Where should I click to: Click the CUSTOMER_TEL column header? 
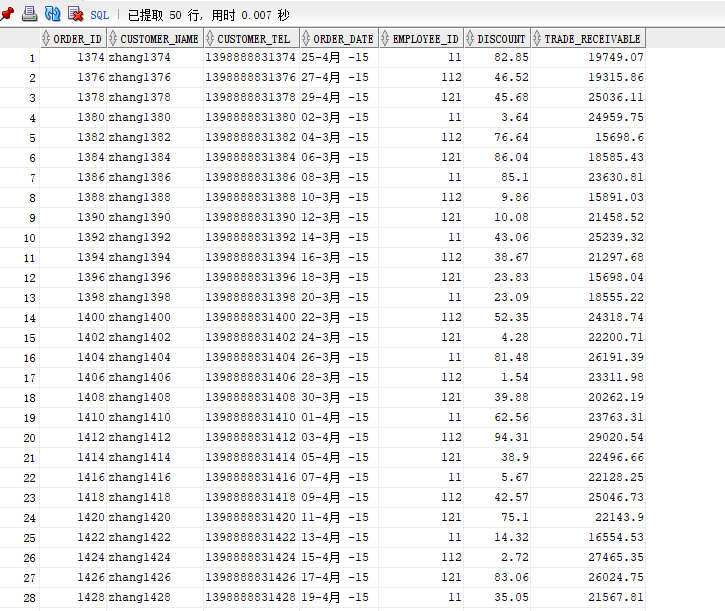pos(252,39)
